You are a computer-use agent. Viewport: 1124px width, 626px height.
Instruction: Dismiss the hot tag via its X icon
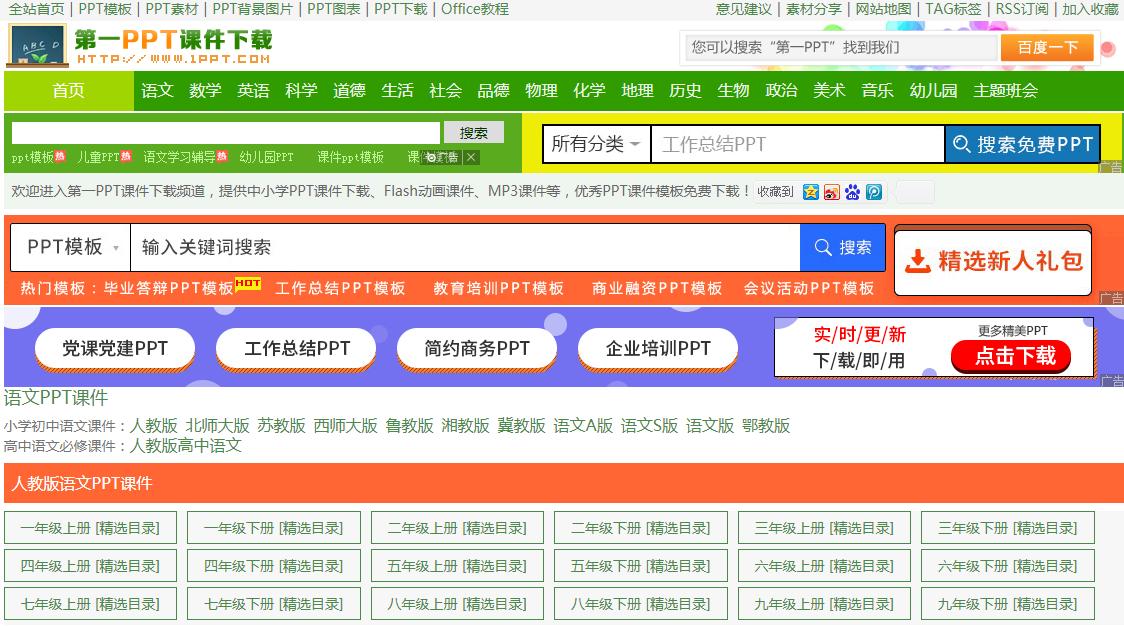(x=470, y=157)
